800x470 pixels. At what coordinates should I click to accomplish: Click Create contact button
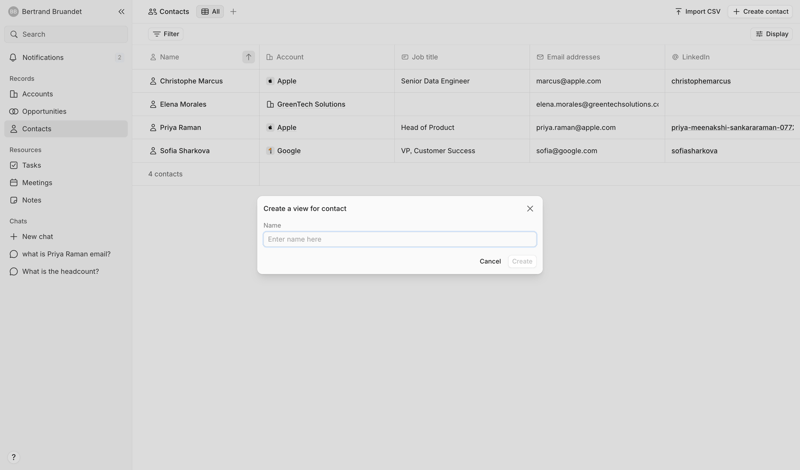coord(760,11)
